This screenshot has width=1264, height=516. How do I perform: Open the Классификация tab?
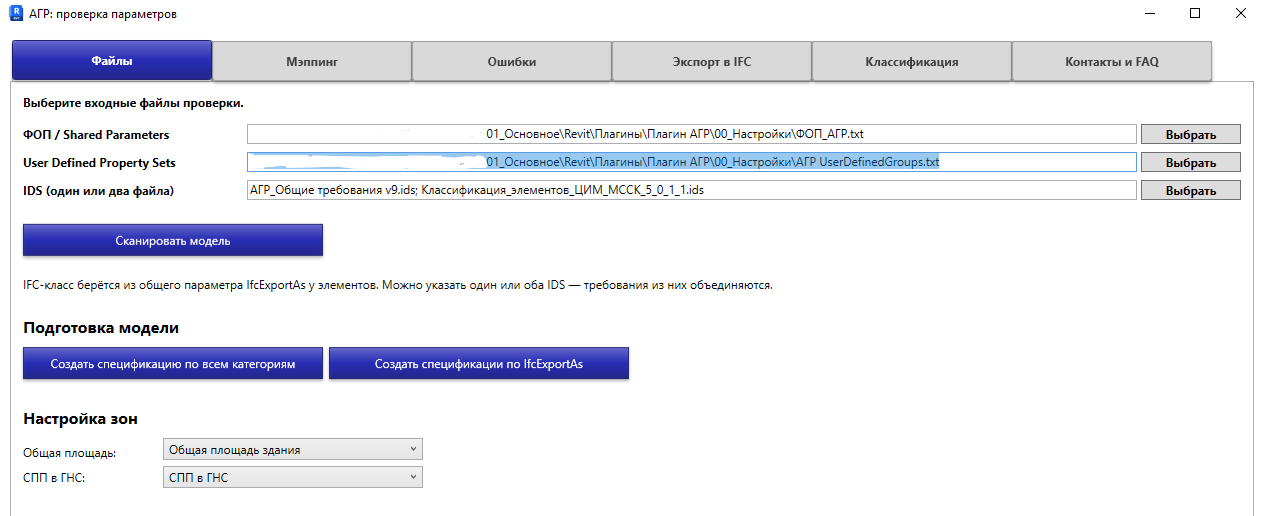[x=912, y=61]
